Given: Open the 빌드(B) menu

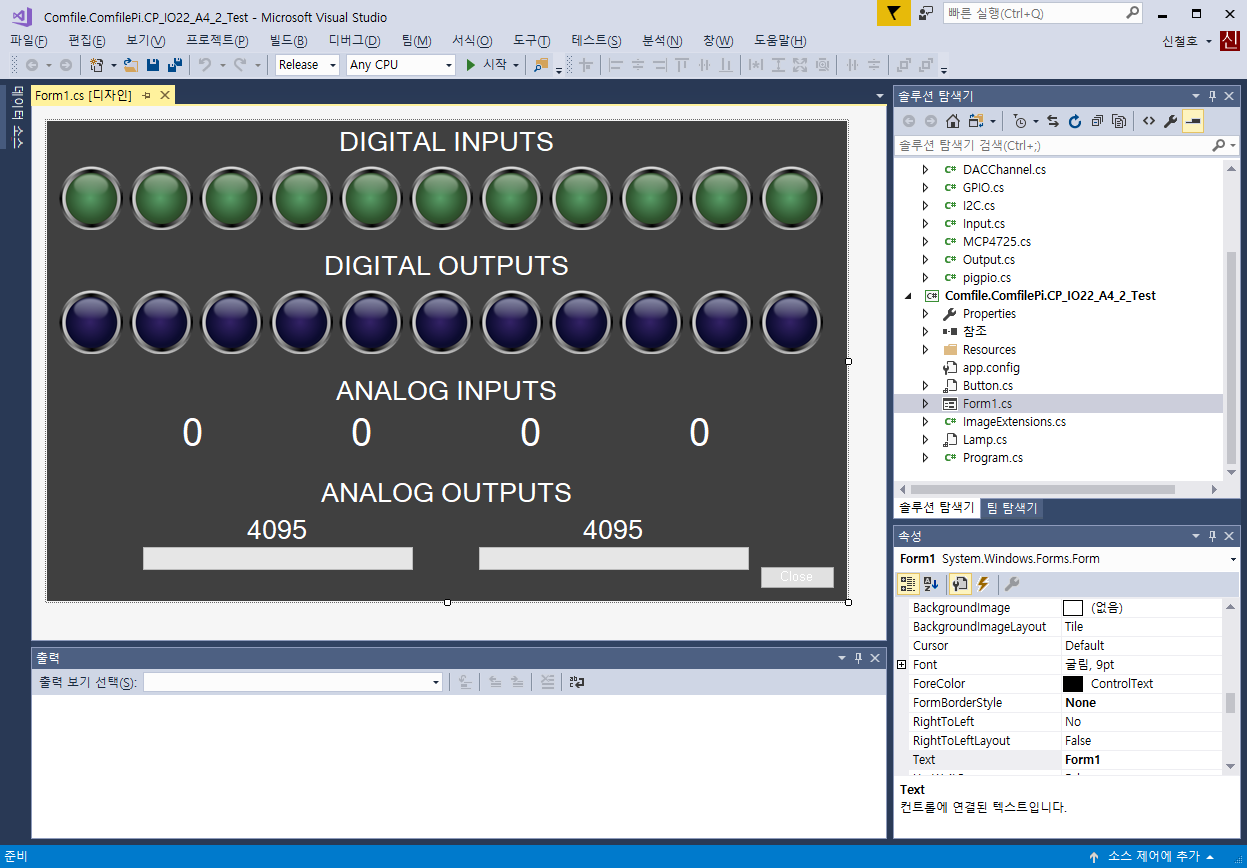Looking at the screenshot, I should (288, 41).
